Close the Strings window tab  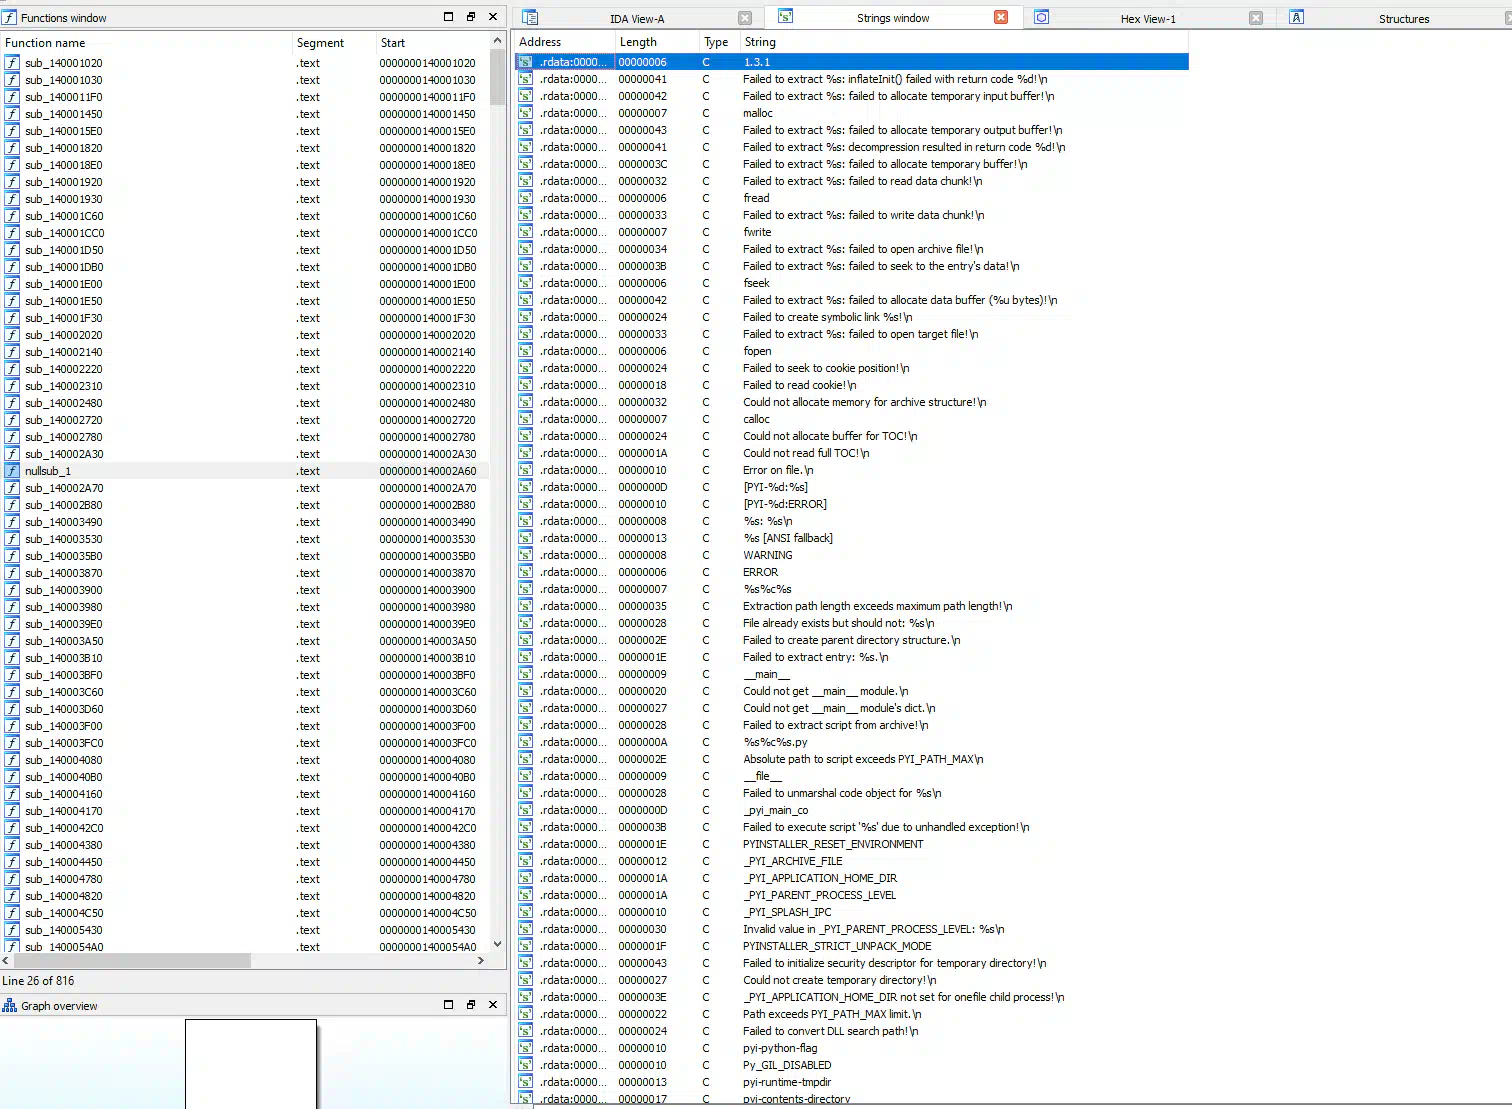point(1001,18)
